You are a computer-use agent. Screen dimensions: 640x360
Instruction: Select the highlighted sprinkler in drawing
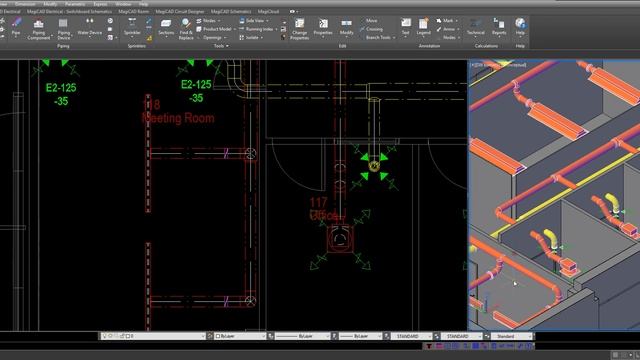tap(374, 166)
